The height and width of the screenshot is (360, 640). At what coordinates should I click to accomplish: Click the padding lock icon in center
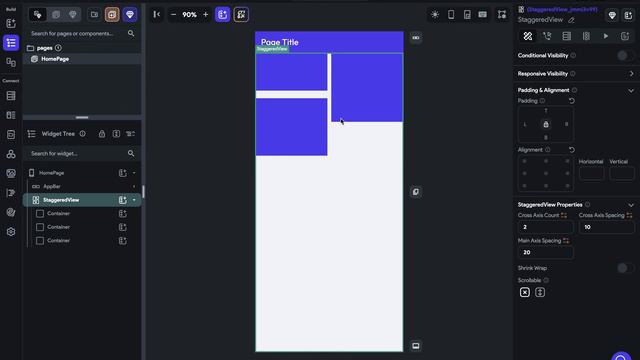pyautogui.click(x=546, y=124)
